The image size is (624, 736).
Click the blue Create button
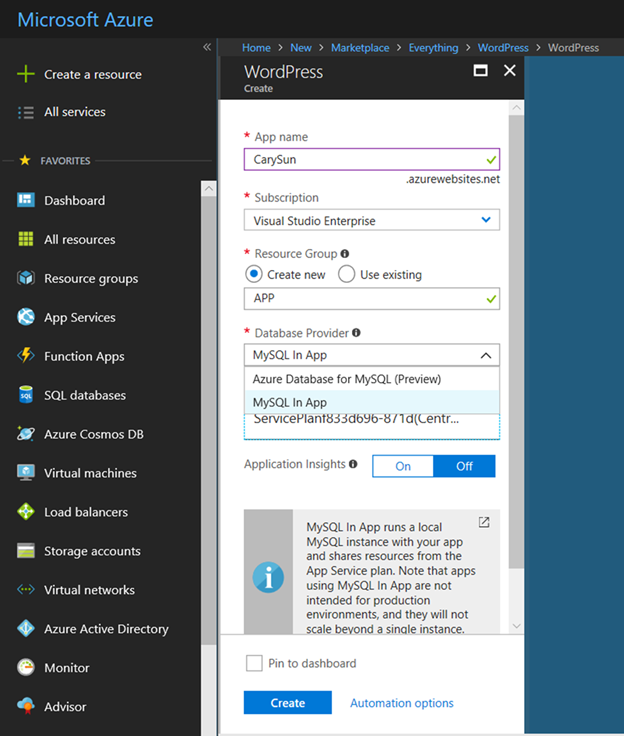coord(288,703)
